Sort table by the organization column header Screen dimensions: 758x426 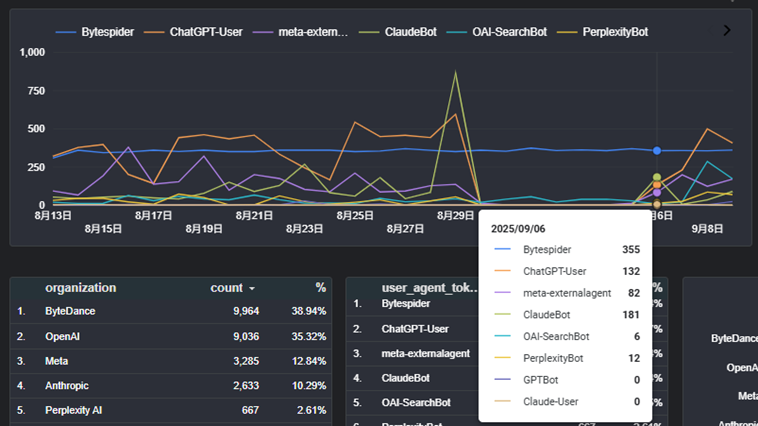(x=80, y=288)
